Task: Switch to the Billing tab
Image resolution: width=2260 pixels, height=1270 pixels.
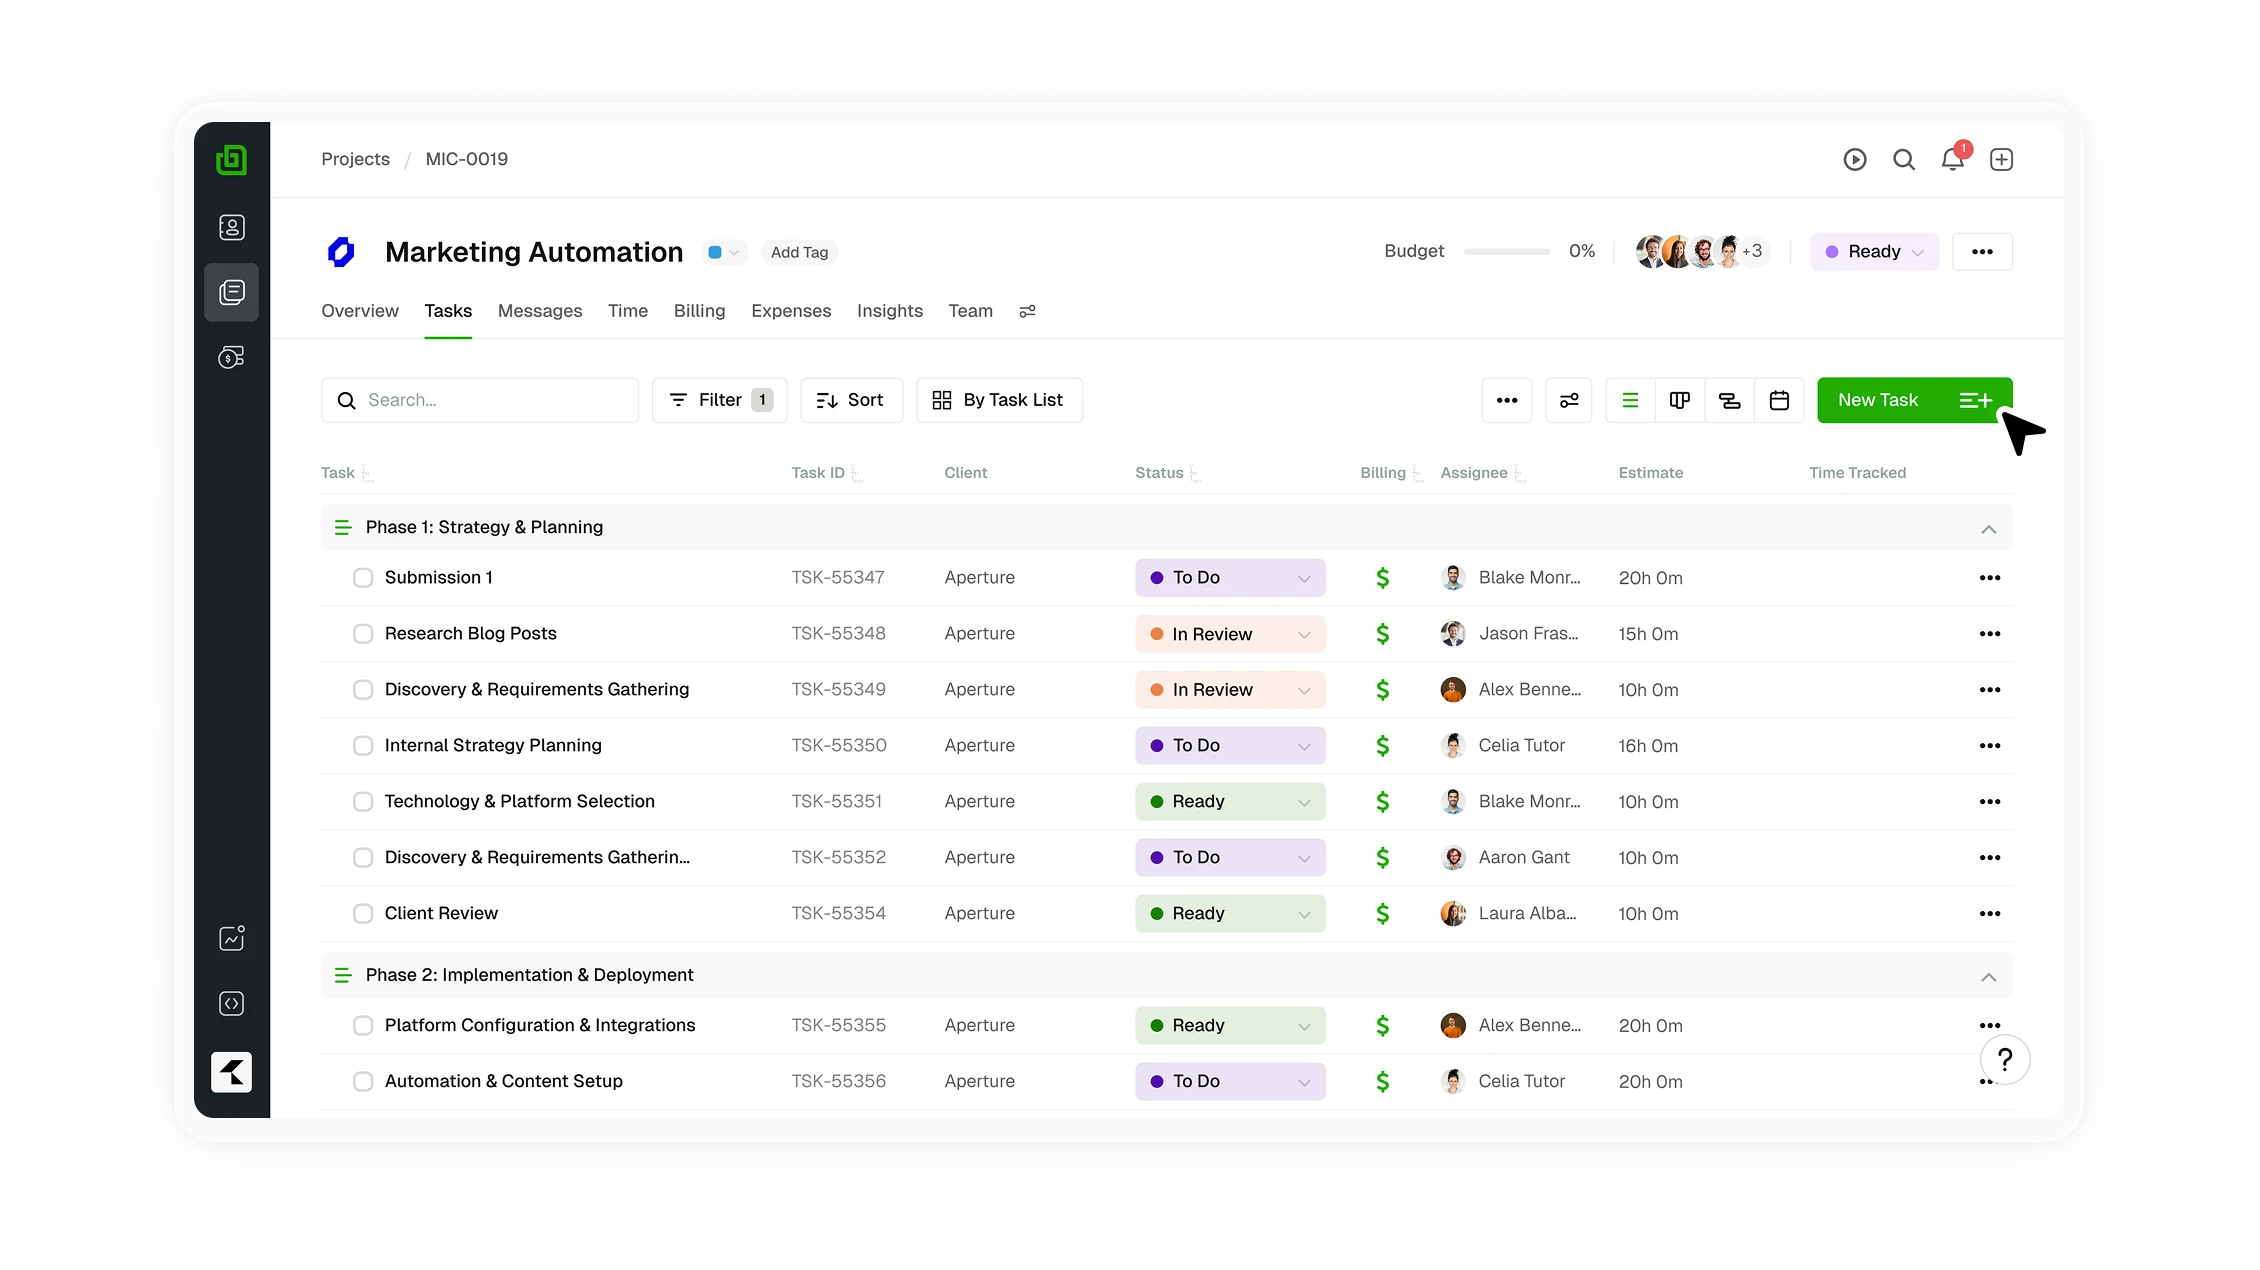Action: click(699, 311)
